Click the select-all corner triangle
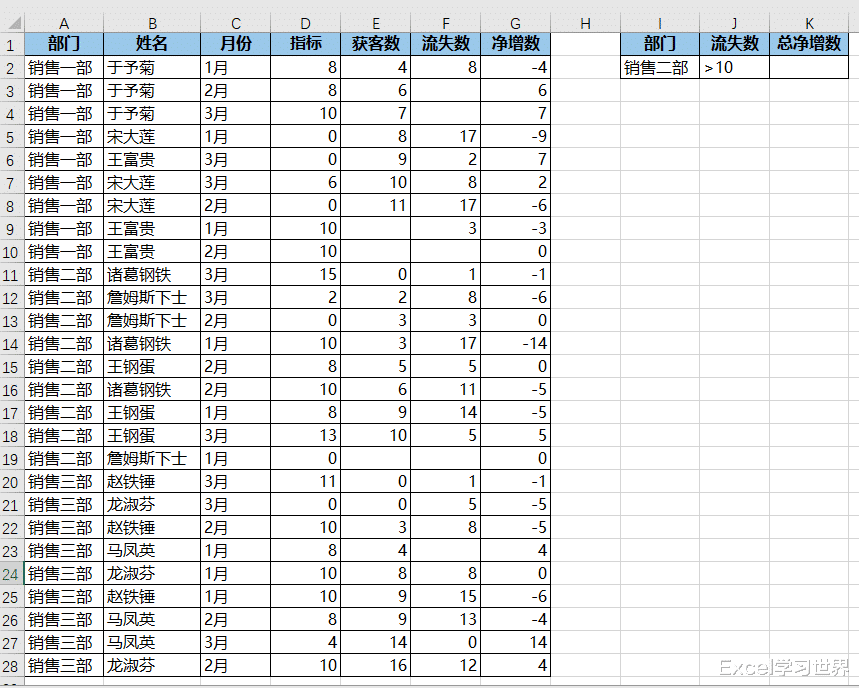Image resolution: width=859 pixels, height=688 pixels. click(13, 23)
